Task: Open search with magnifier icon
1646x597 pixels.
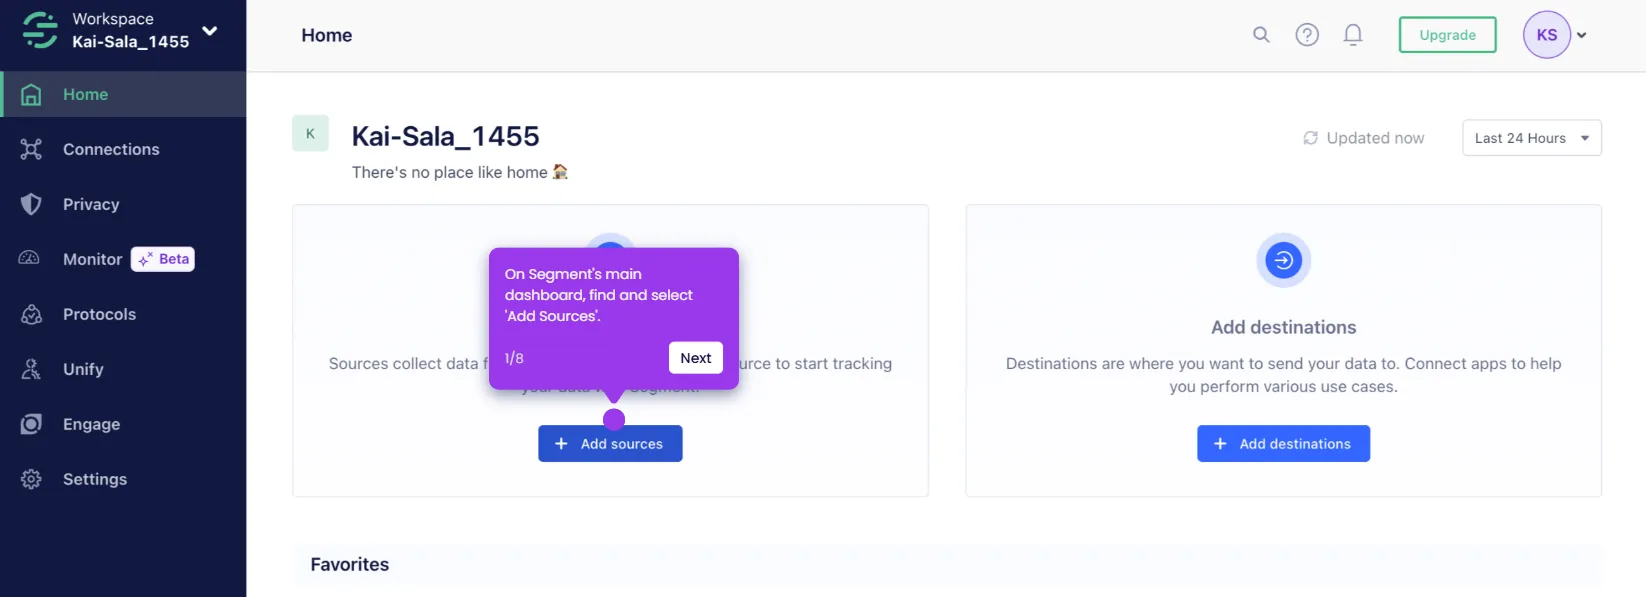Action: (x=1261, y=35)
